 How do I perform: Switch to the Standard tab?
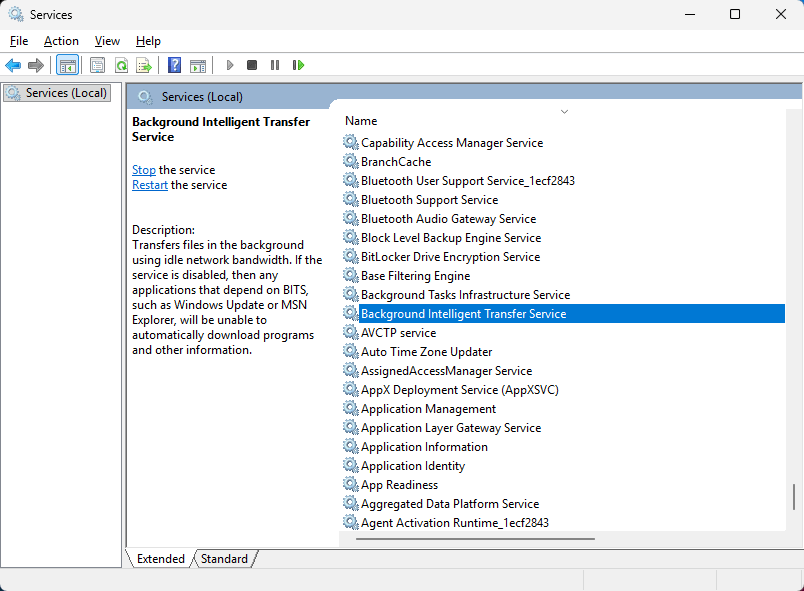coord(224,559)
